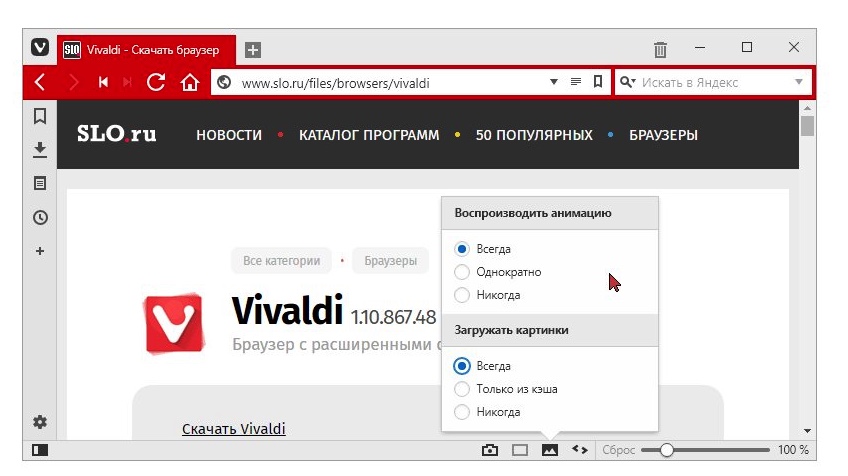Open НОВОСТИ in the site menu

pos(229,135)
